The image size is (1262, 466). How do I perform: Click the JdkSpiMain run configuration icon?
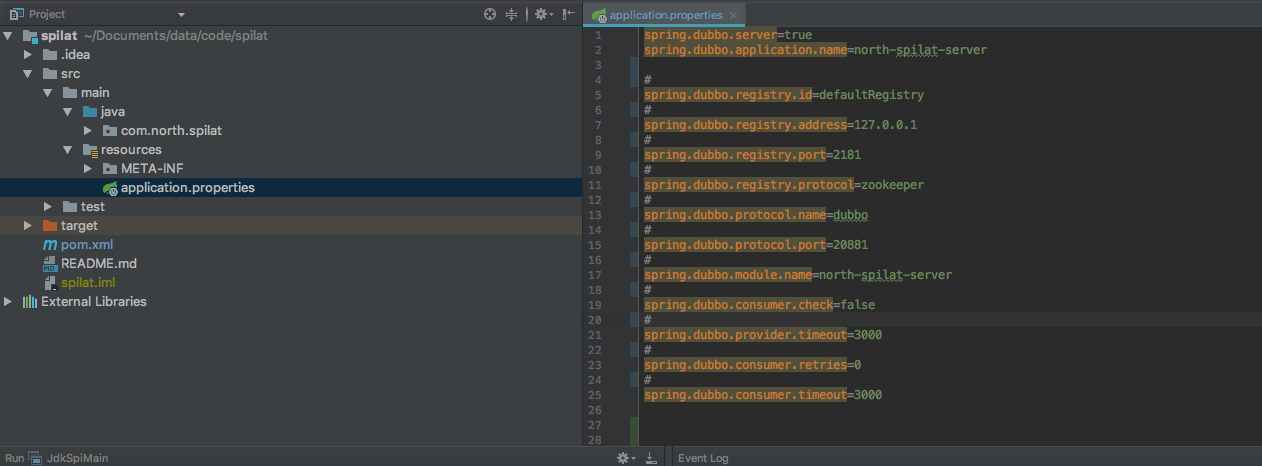pyautogui.click(x=35, y=458)
